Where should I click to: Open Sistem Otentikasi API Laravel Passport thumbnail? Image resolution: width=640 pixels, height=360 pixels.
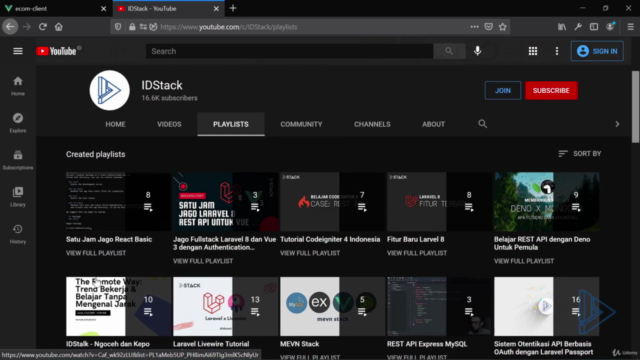[x=547, y=307]
